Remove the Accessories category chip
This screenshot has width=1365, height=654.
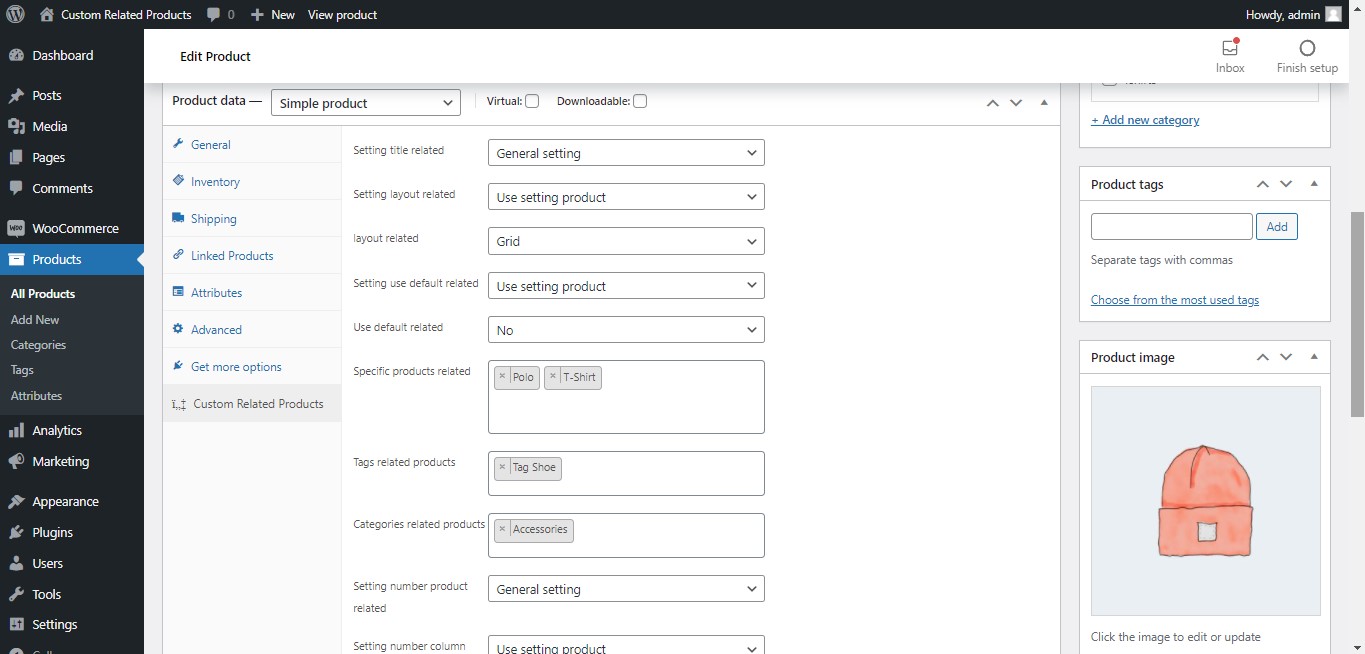[502, 530]
